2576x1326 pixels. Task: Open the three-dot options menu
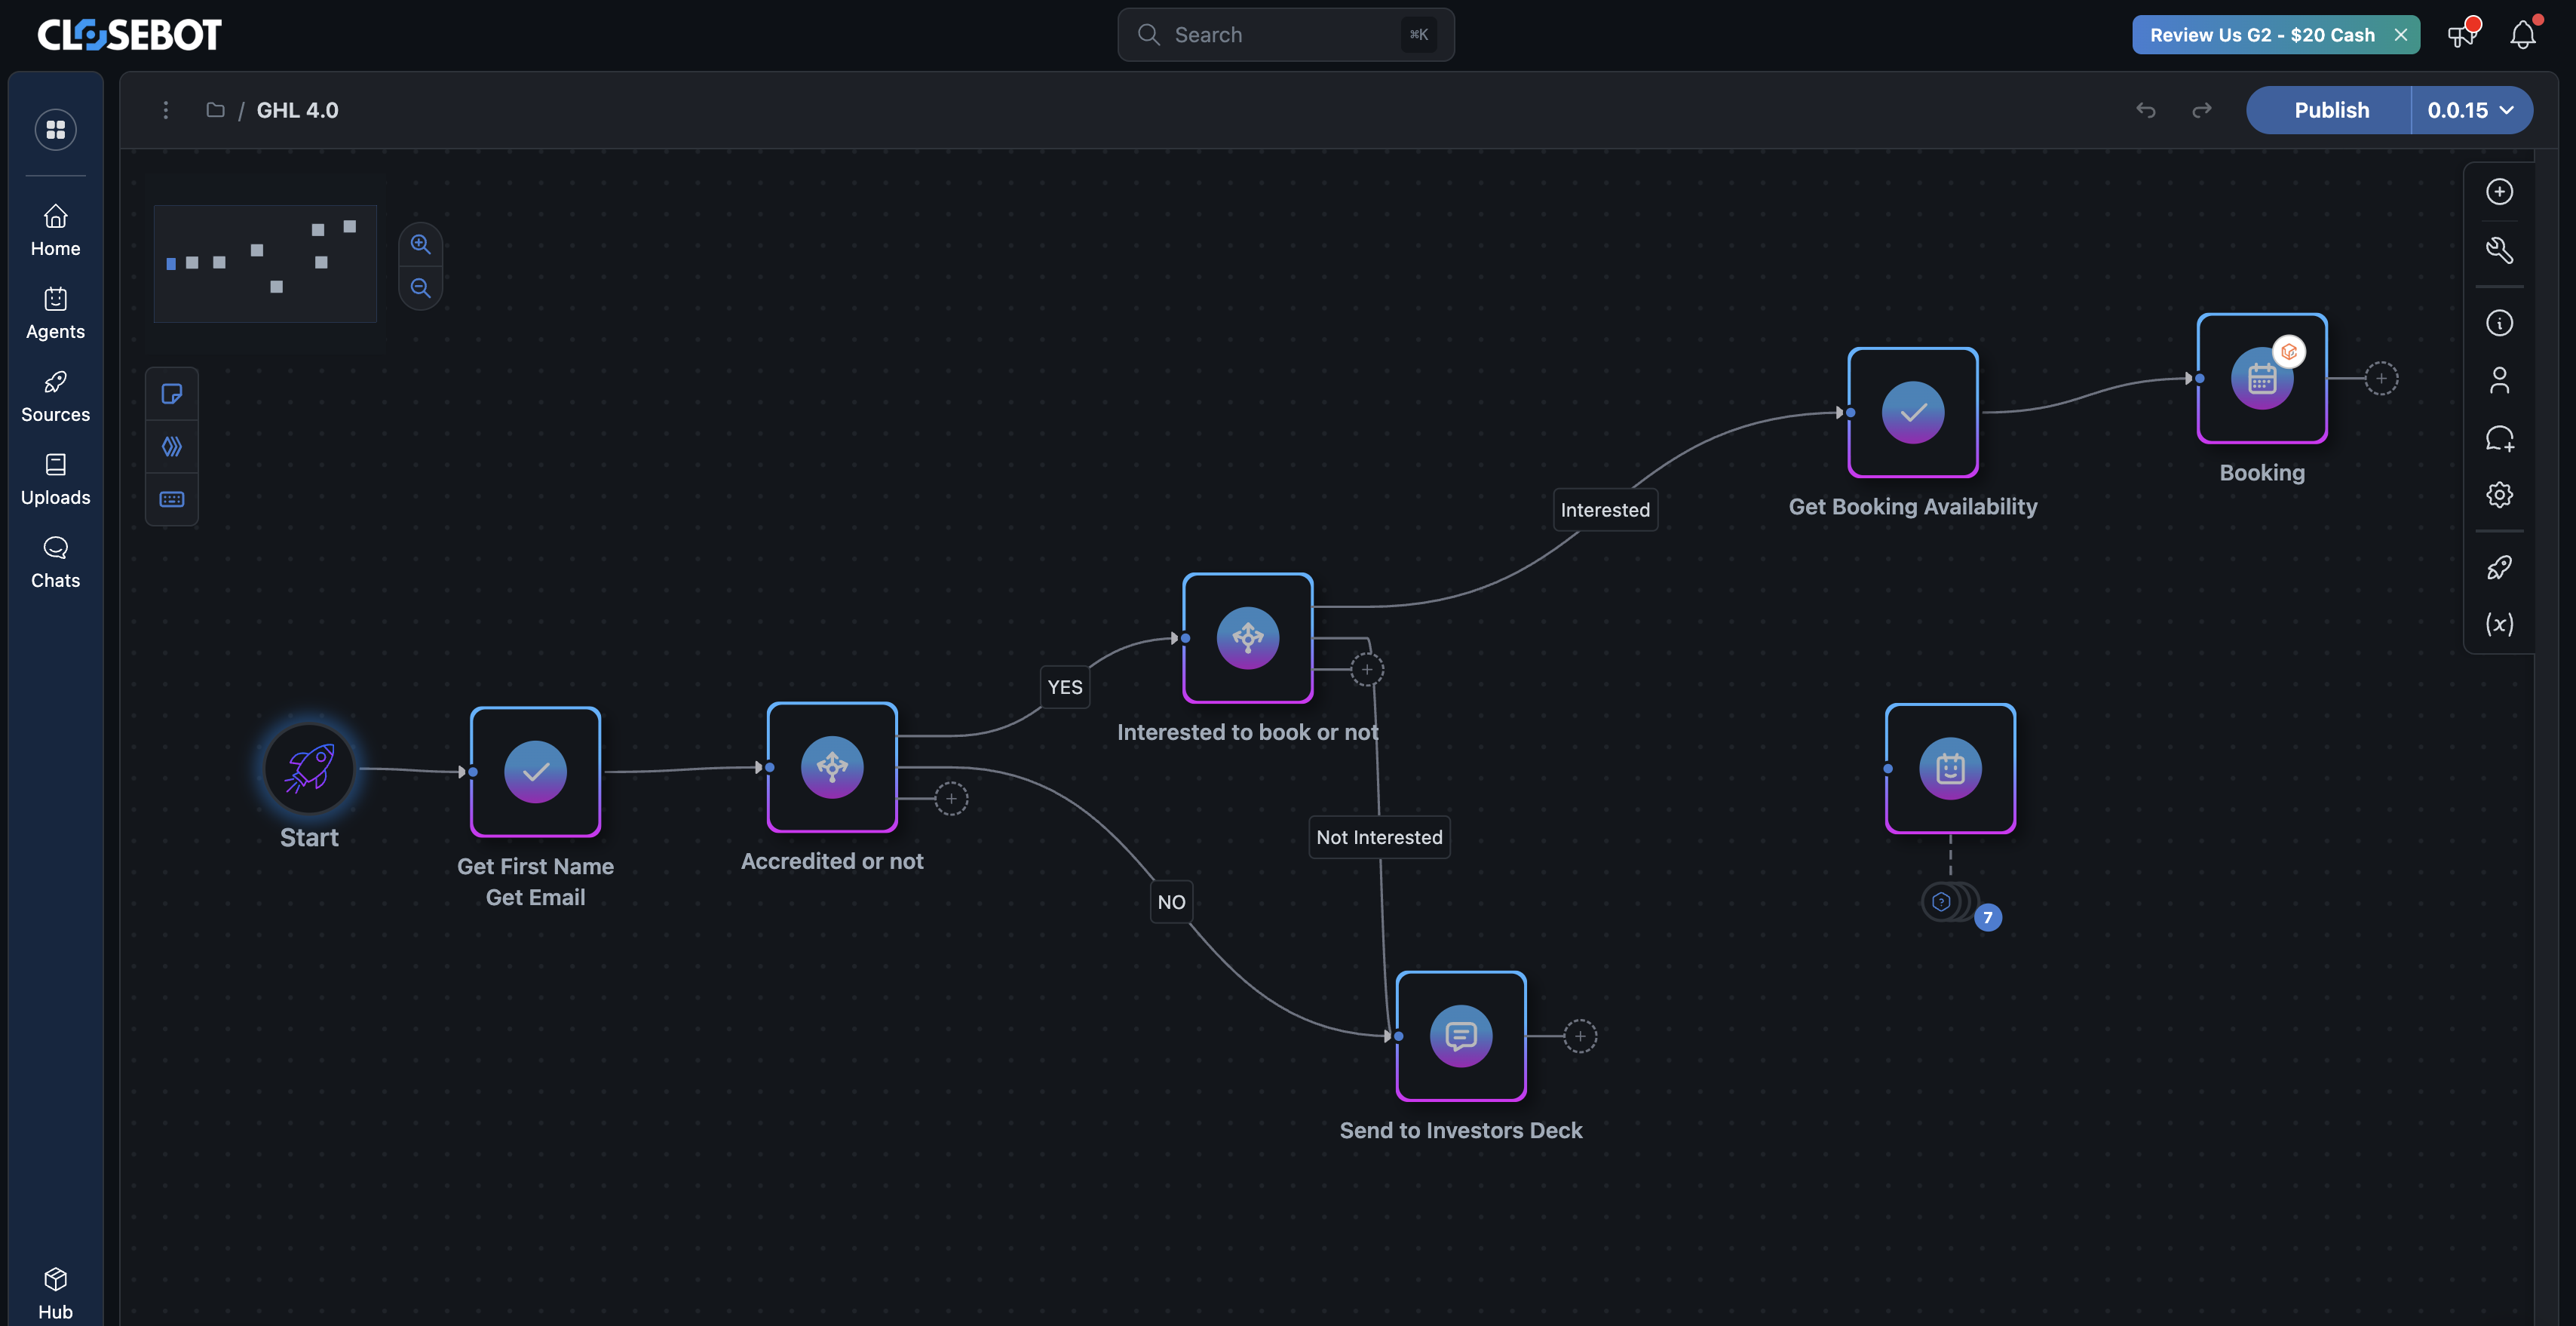coord(166,110)
